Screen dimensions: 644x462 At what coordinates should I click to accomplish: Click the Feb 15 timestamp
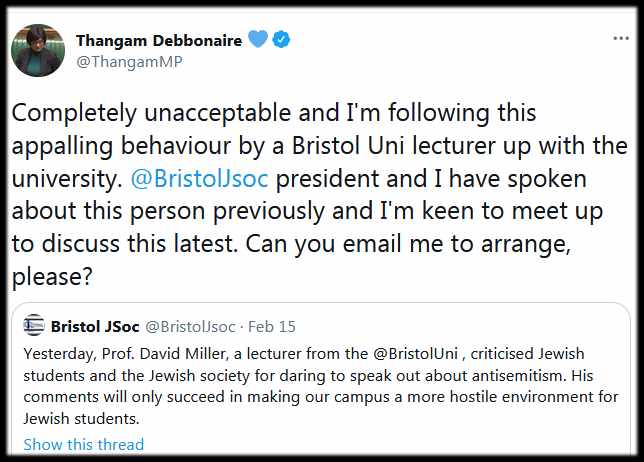[269, 326]
